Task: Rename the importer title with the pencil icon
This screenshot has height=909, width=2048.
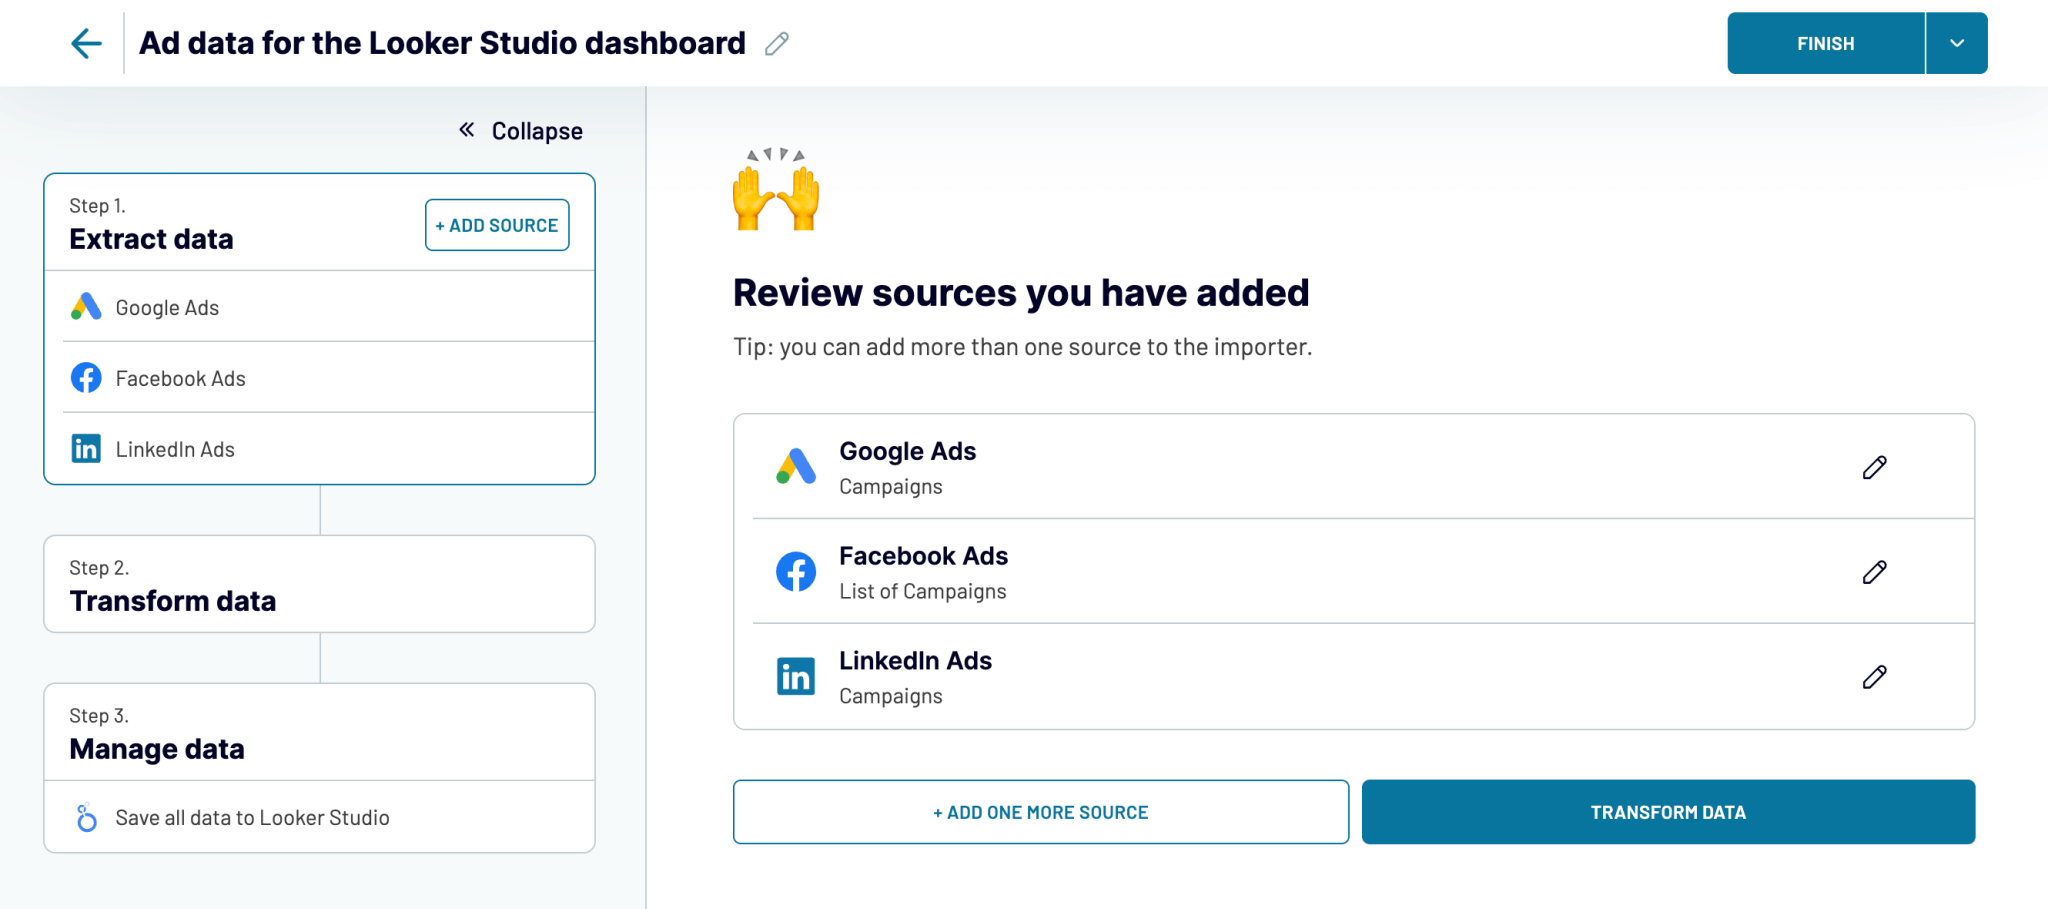Action: coord(777,43)
